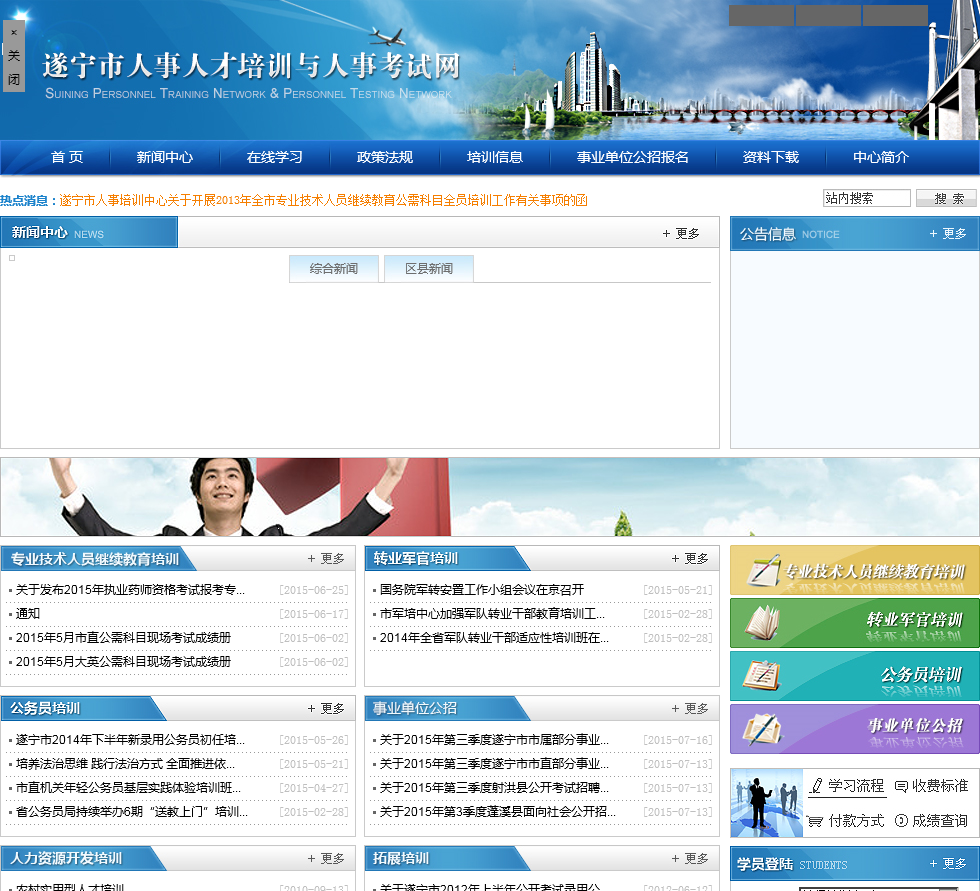Click the purple 事业单位公招 banner button
This screenshot has width=980, height=891.
(x=854, y=729)
